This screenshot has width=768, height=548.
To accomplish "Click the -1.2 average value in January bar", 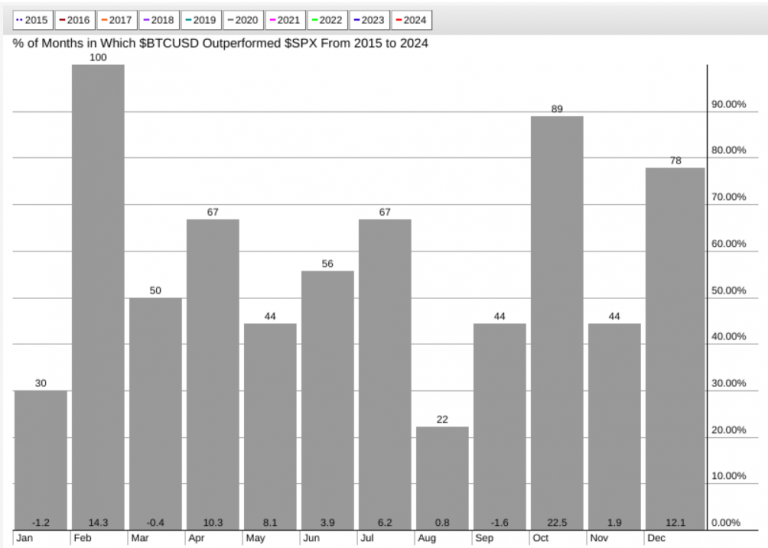I will (x=41, y=523).
